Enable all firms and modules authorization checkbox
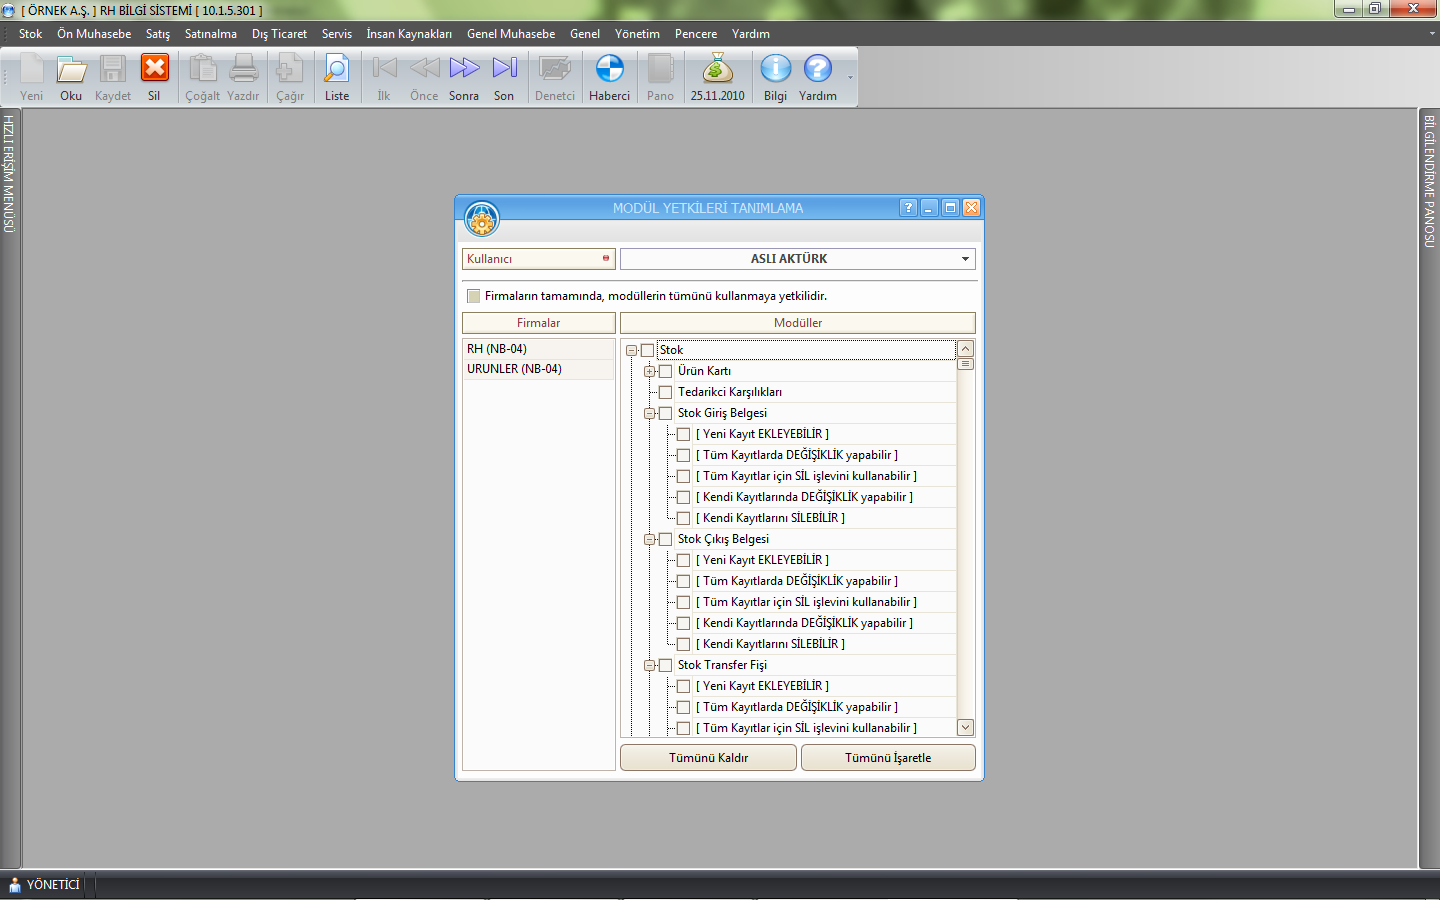 click(x=474, y=296)
